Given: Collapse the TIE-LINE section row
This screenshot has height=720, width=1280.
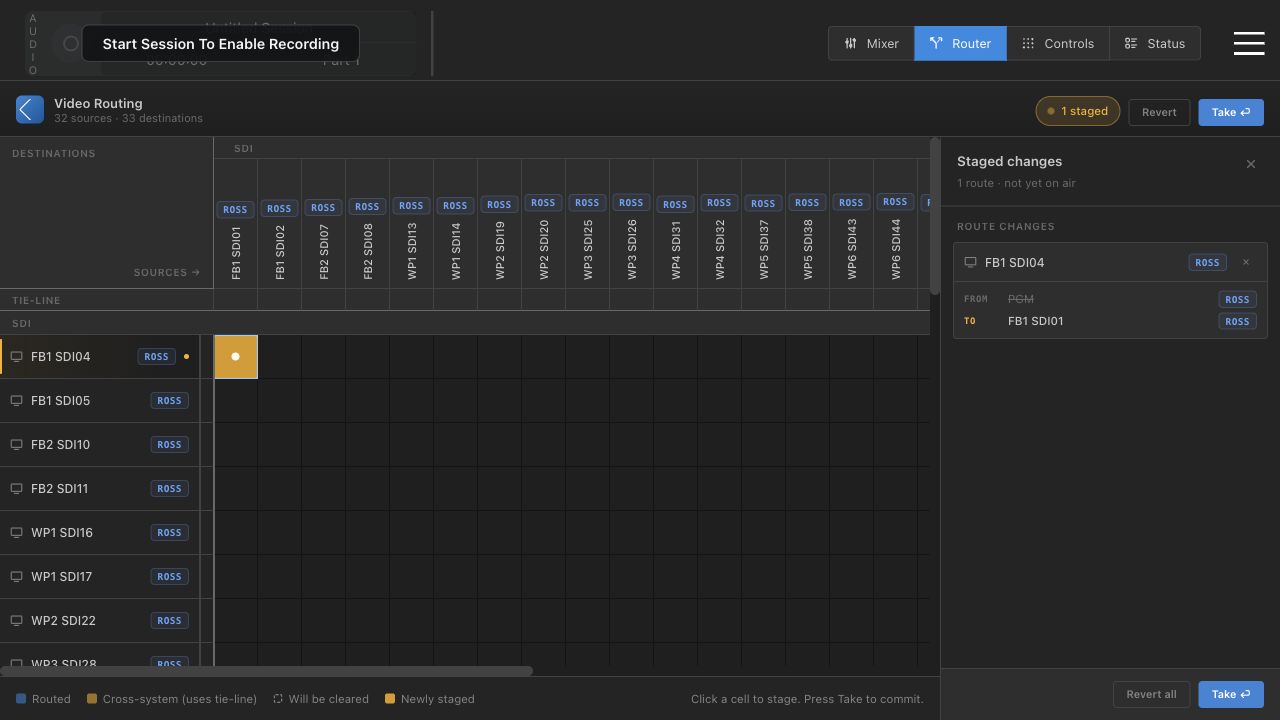Looking at the screenshot, I should (106, 300).
